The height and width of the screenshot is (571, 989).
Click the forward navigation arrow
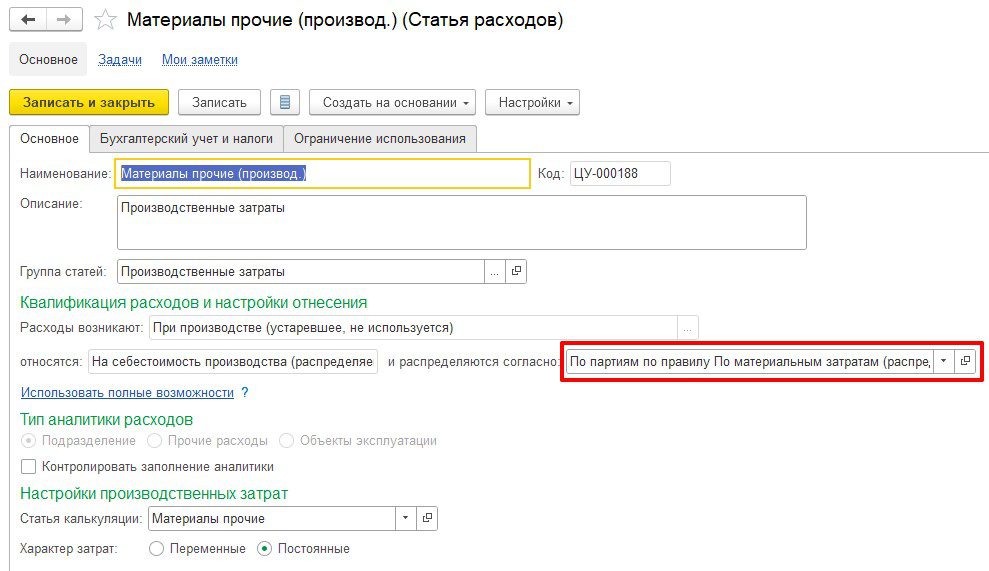[x=63, y=20]
